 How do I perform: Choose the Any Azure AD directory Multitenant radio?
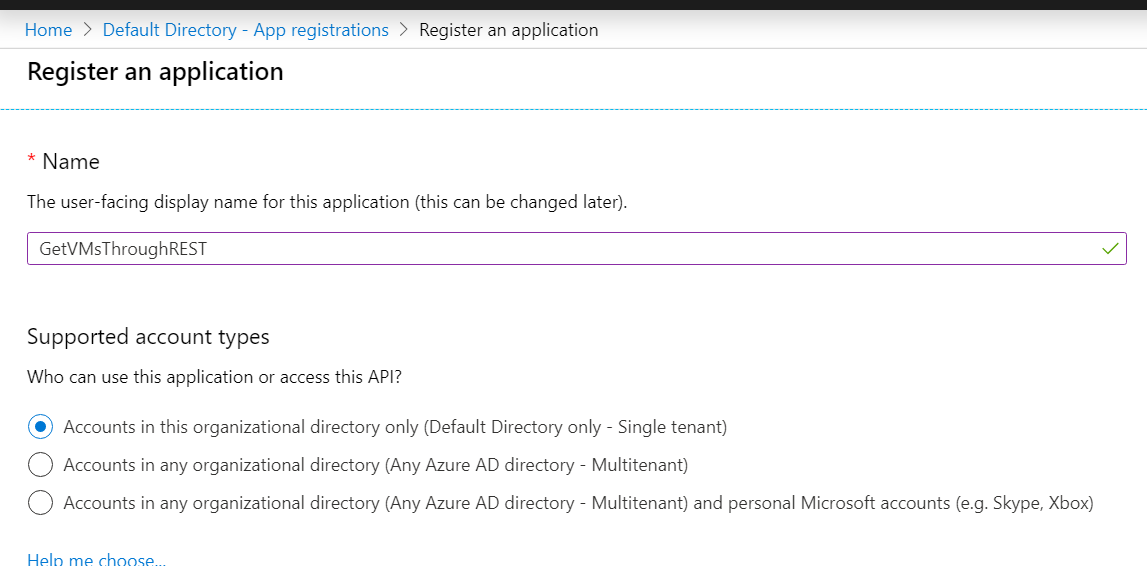point(40,464)
